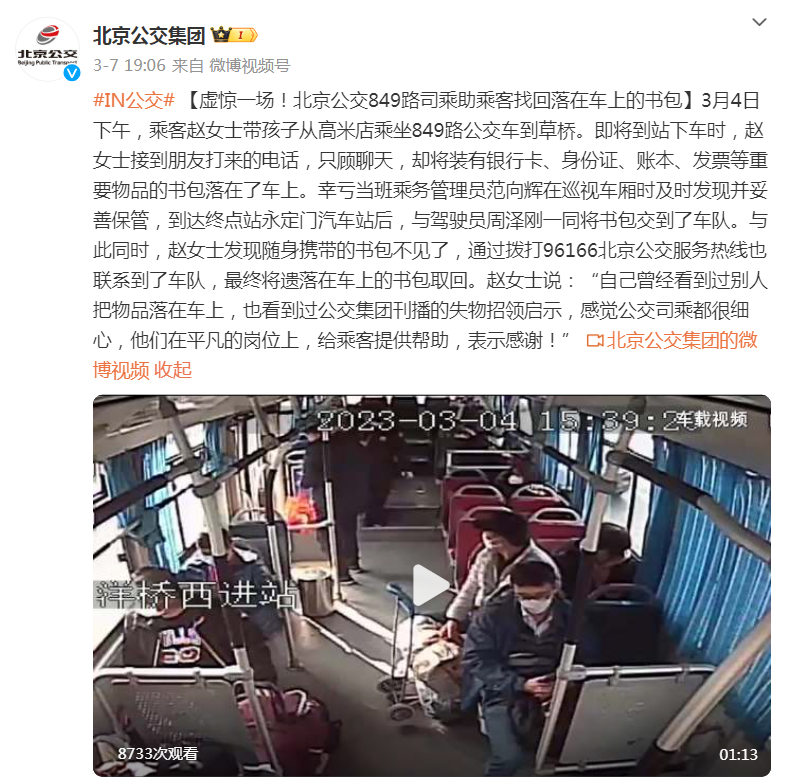Click the 01:13 video duration label
Image resolution: width=787 pixels, height=782 pixels.
pos(738,754)
